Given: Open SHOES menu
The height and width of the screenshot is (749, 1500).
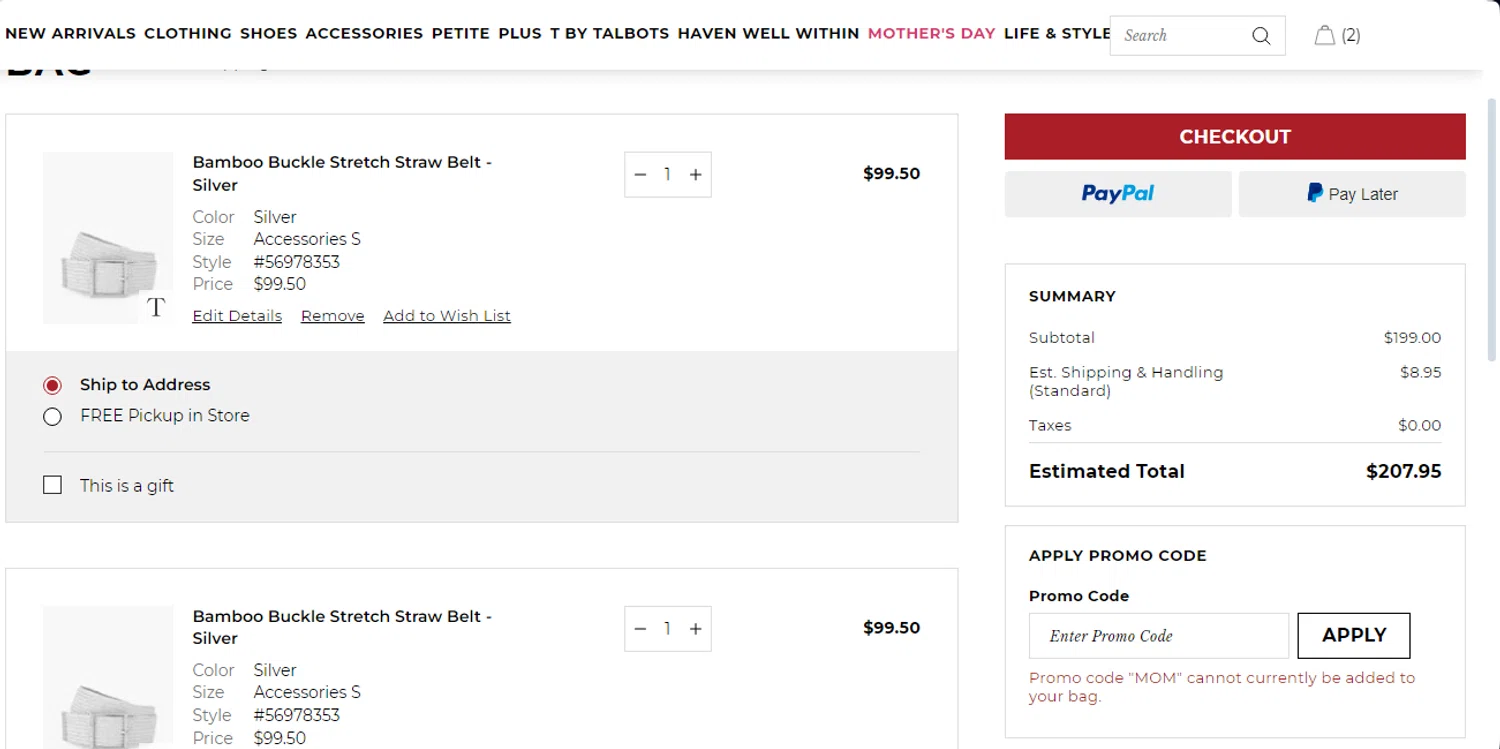Looking at the screenshot, I should click(269, 33).
